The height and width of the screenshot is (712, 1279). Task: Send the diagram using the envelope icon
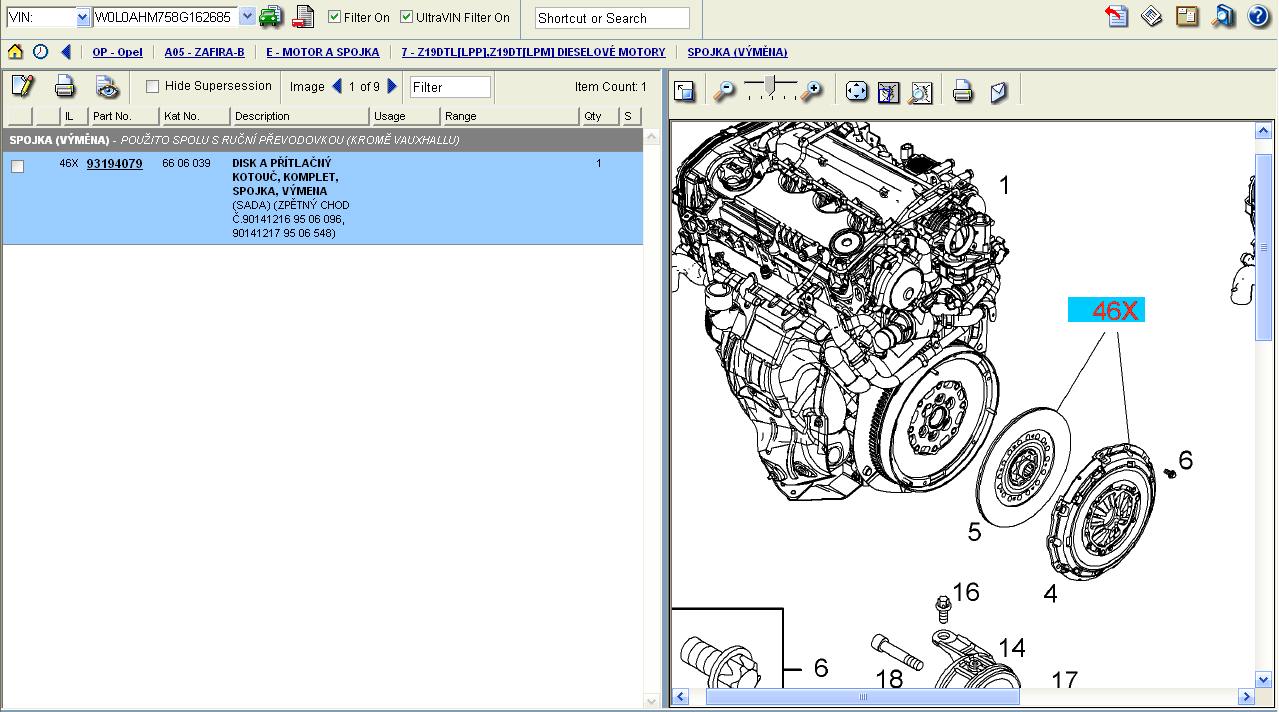coord(998,92)
